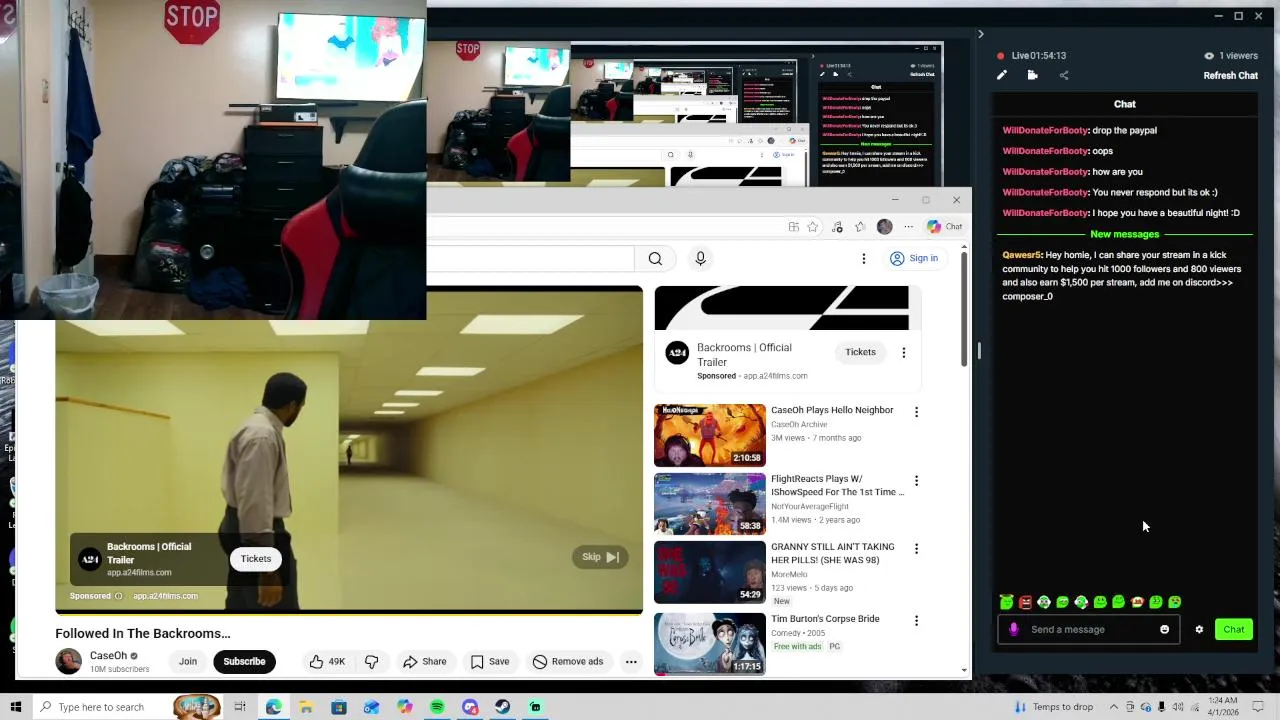Open more actions ellipsis under video
Viewport: 1280px width, 720px height.
[631, 661]
